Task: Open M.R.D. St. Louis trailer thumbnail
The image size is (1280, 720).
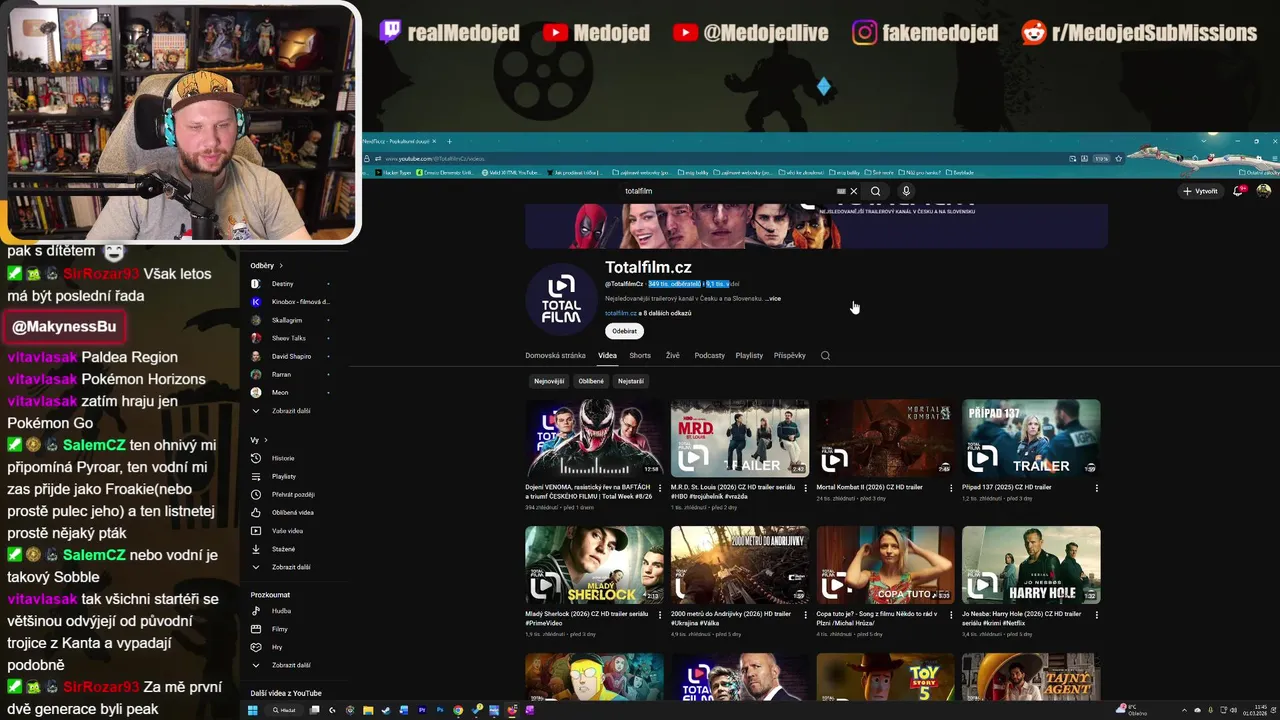Action: point(740,438)
